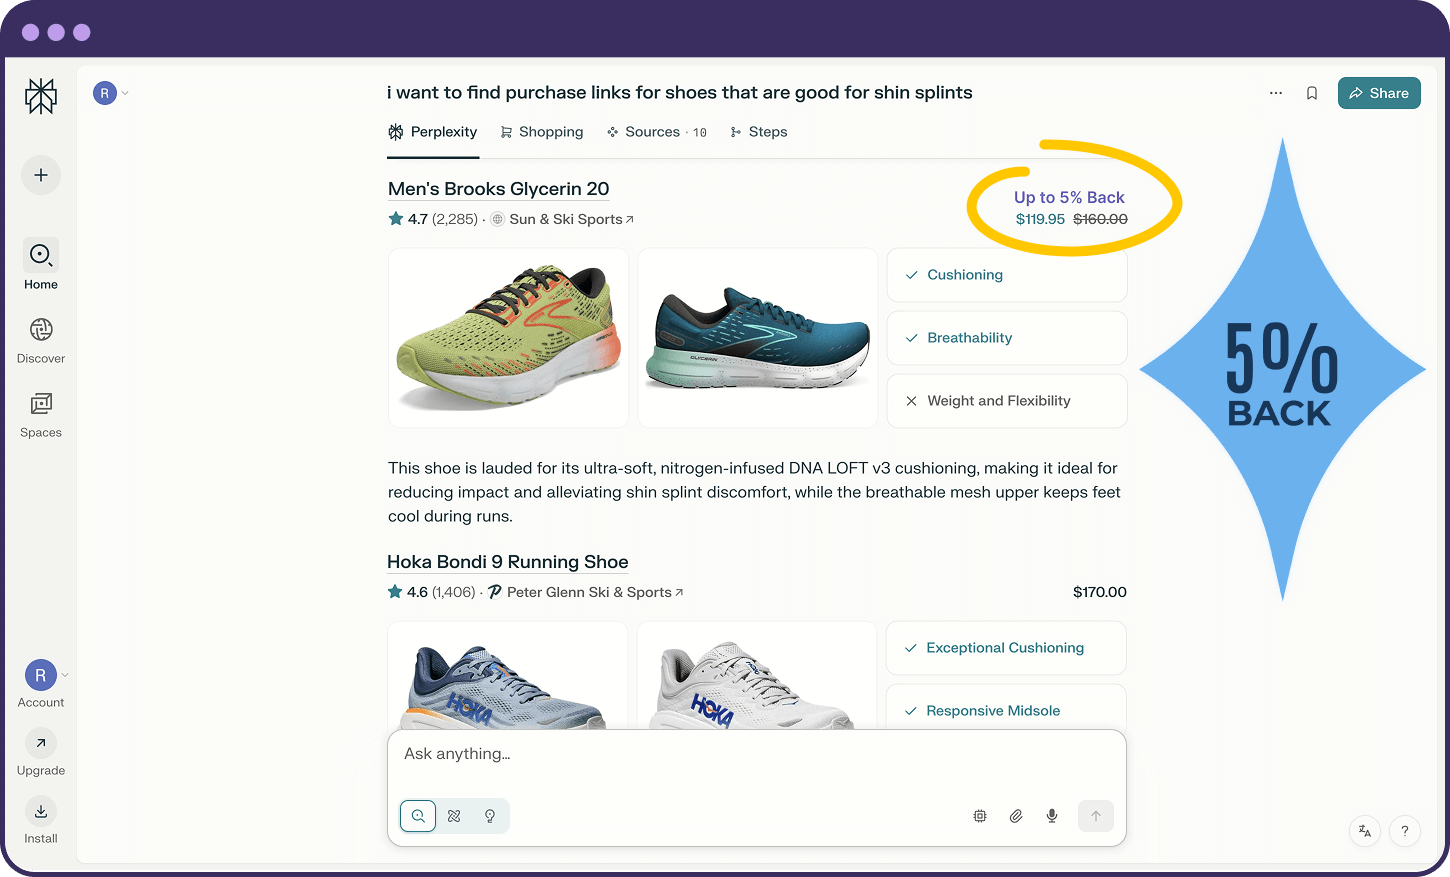Open the Peter Glenn Ski & Sports link
1450x877 pixels.
(595, 592)
